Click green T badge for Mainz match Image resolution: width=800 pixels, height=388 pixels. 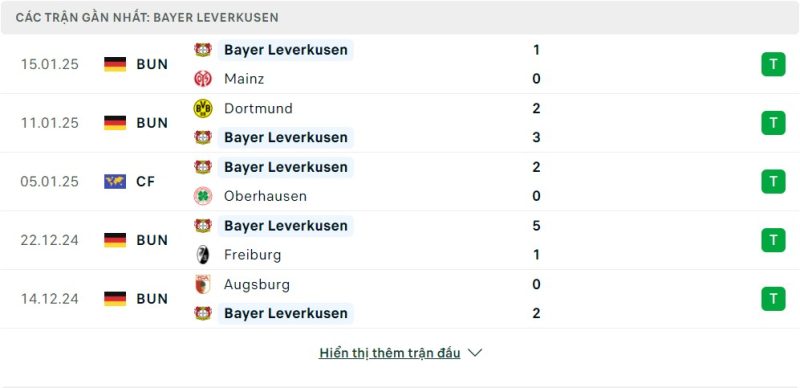773,64
